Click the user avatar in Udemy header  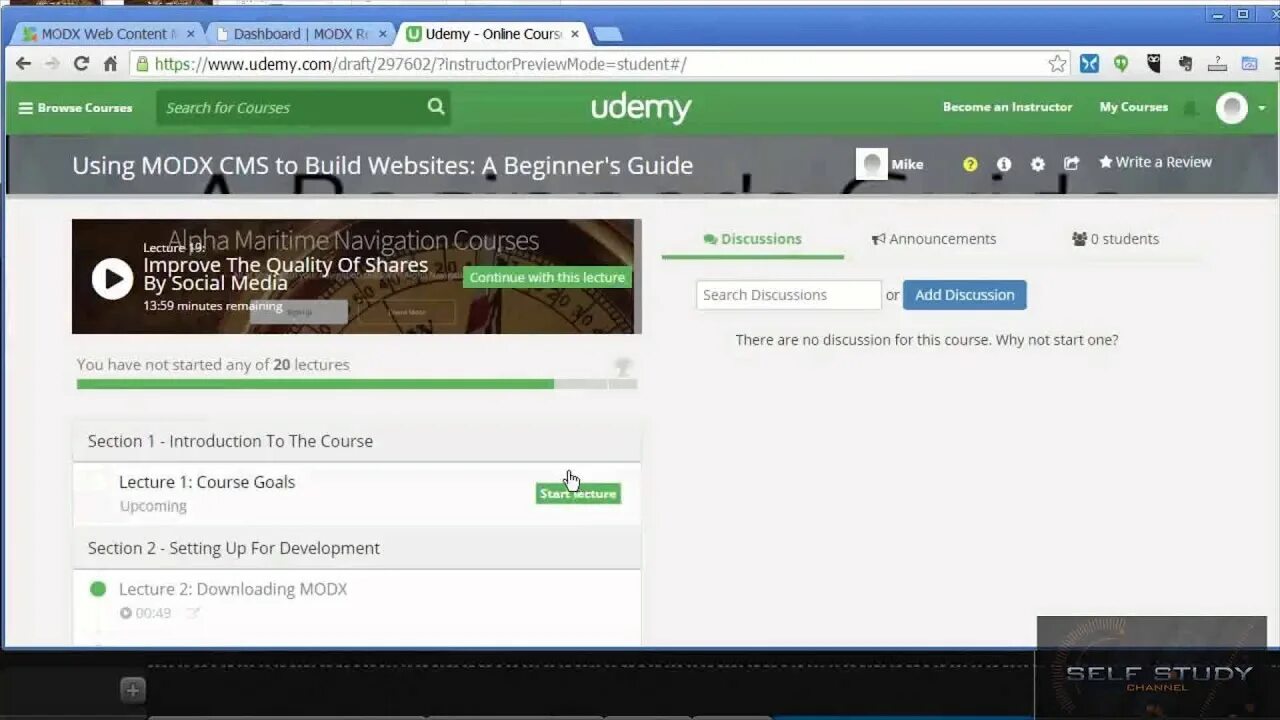[1232, 107]
